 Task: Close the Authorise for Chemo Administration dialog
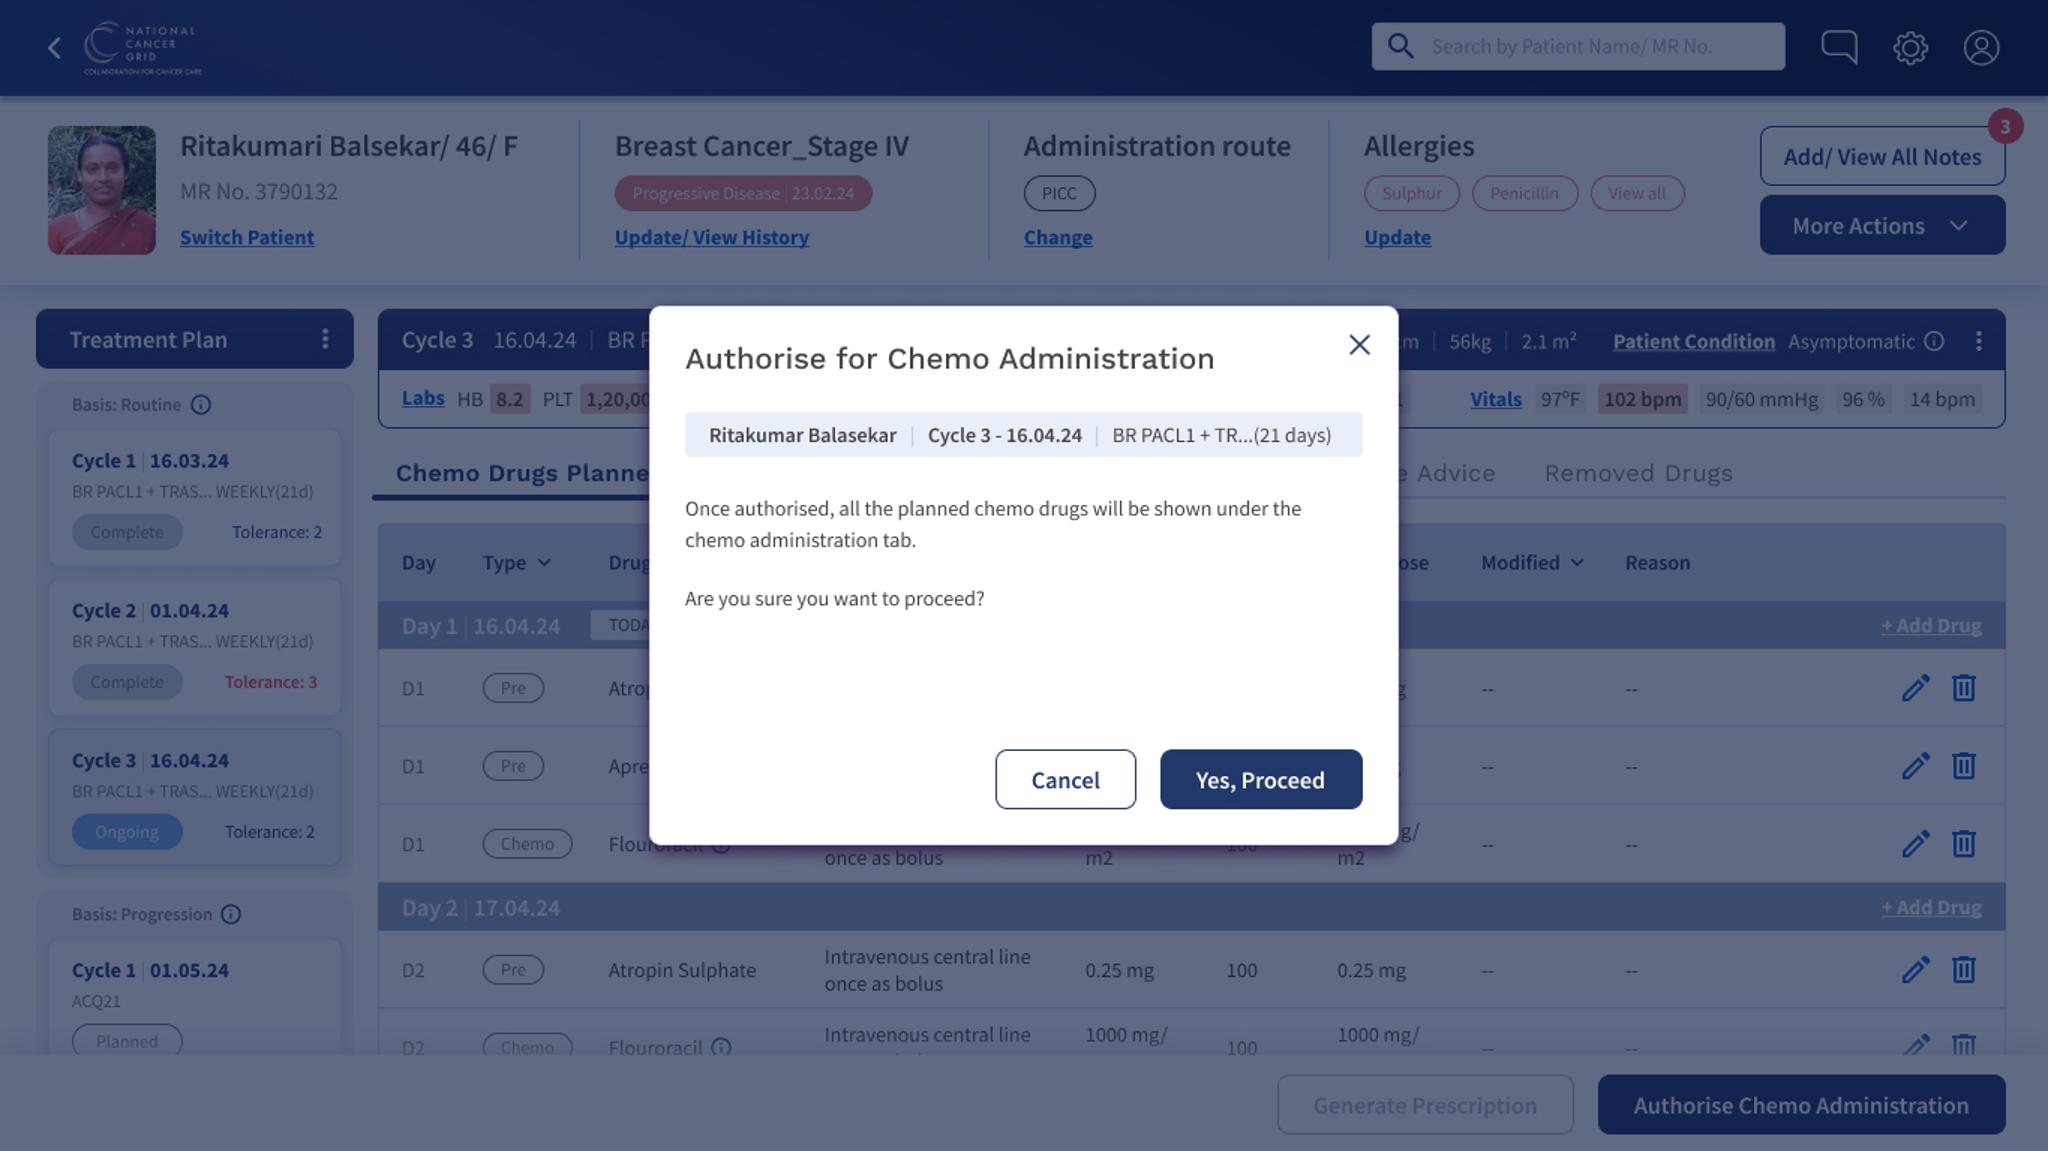click(1359, 345)
